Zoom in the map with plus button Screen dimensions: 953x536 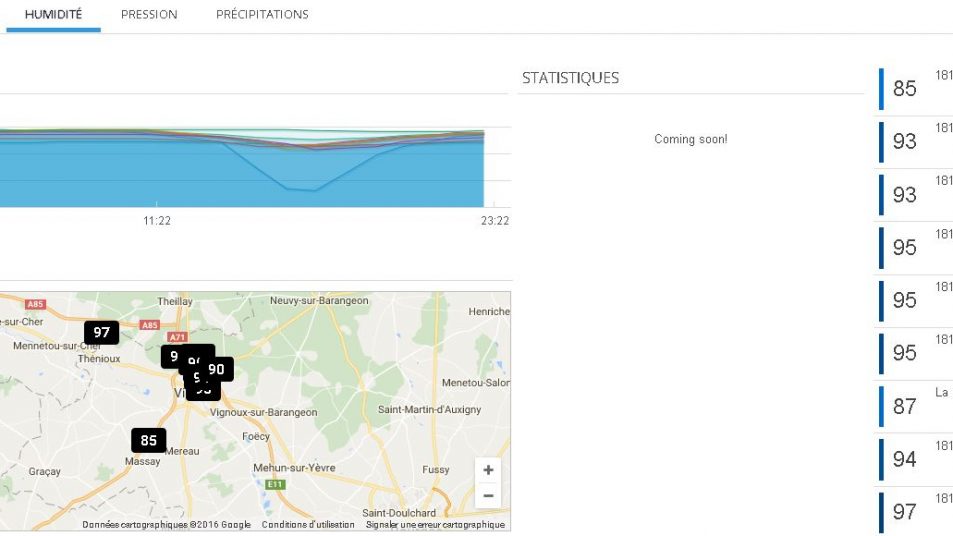click(488, 470)
